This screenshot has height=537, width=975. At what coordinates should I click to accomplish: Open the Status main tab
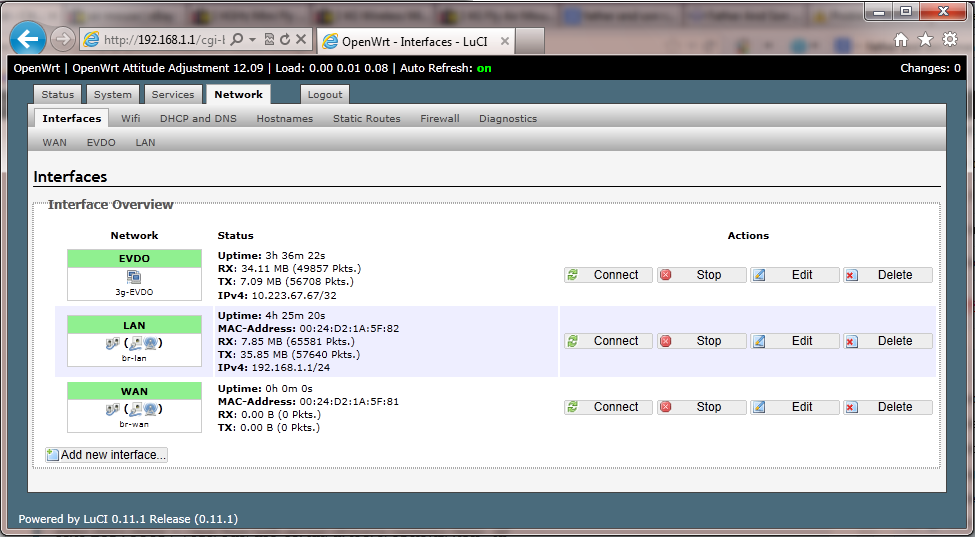[58, 94]
